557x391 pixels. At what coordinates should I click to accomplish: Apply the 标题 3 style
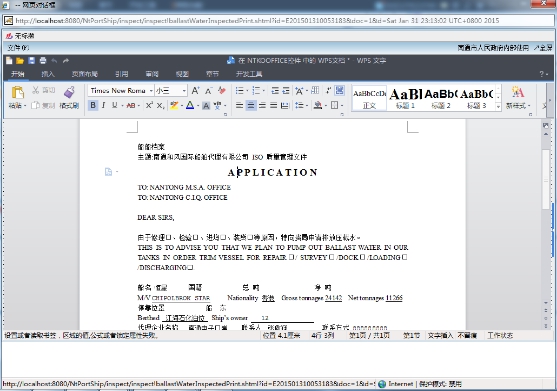(476, 98)
